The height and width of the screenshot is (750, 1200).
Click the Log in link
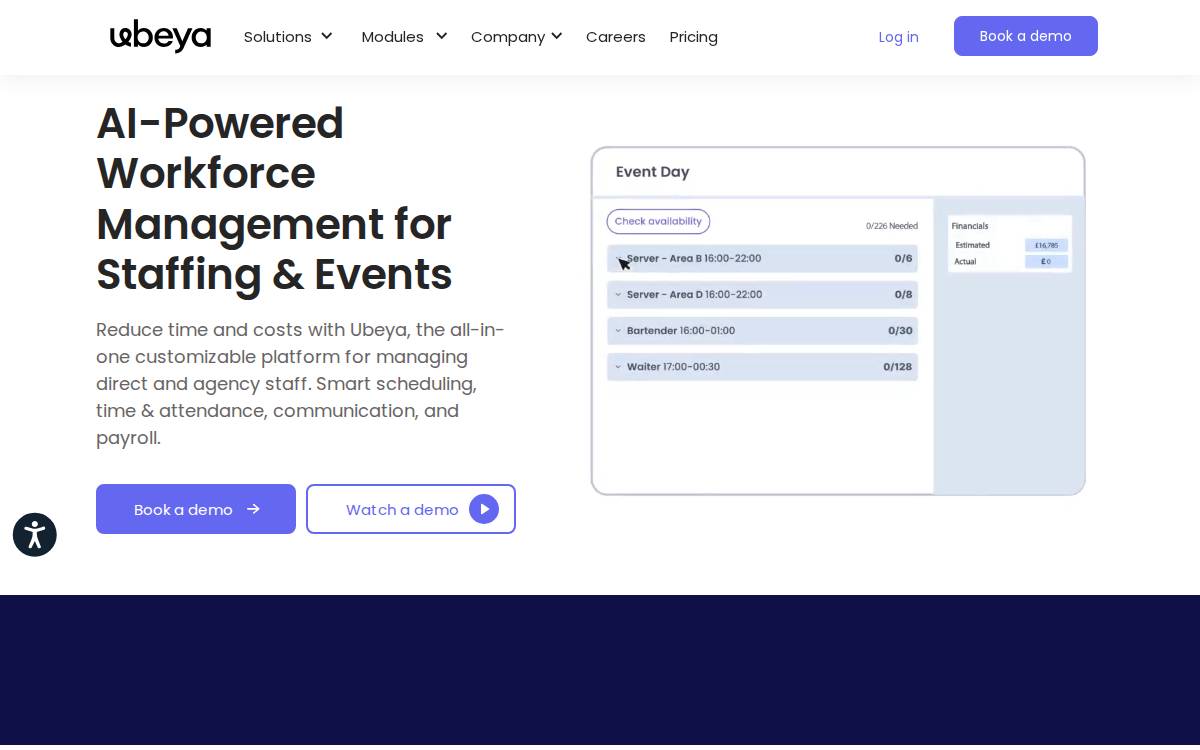tap(899, 37)
